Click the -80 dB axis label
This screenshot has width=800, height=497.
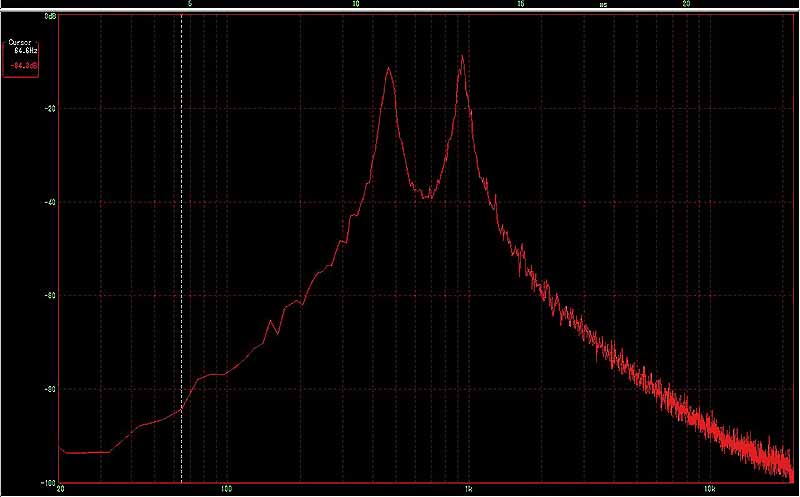[x=50, y=389]
